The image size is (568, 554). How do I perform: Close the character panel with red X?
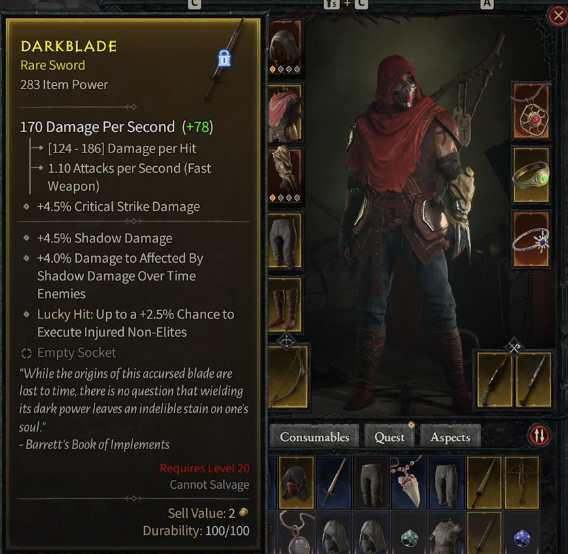click(x=558, y=16)
